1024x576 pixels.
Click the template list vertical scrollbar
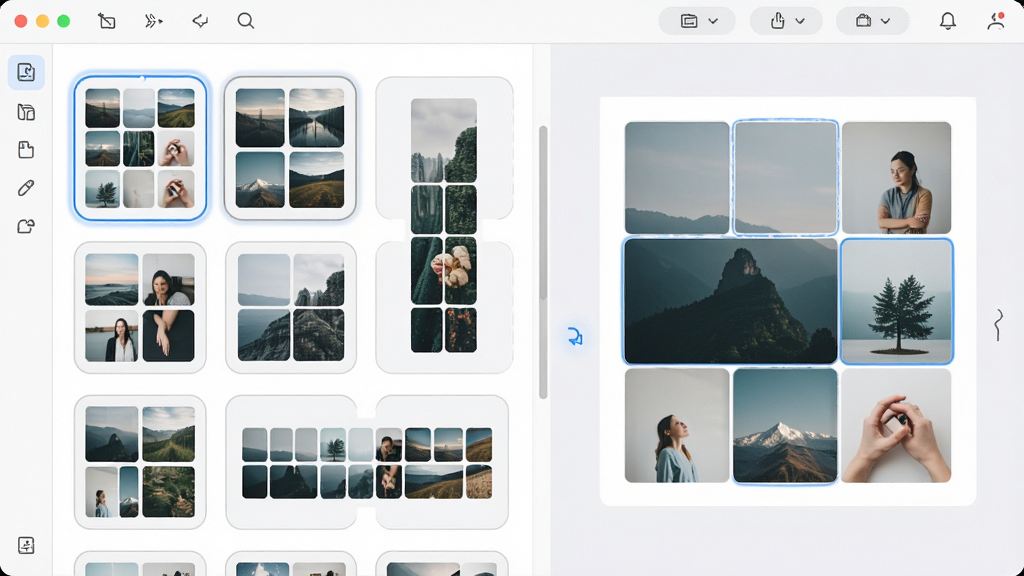(543, 262)
